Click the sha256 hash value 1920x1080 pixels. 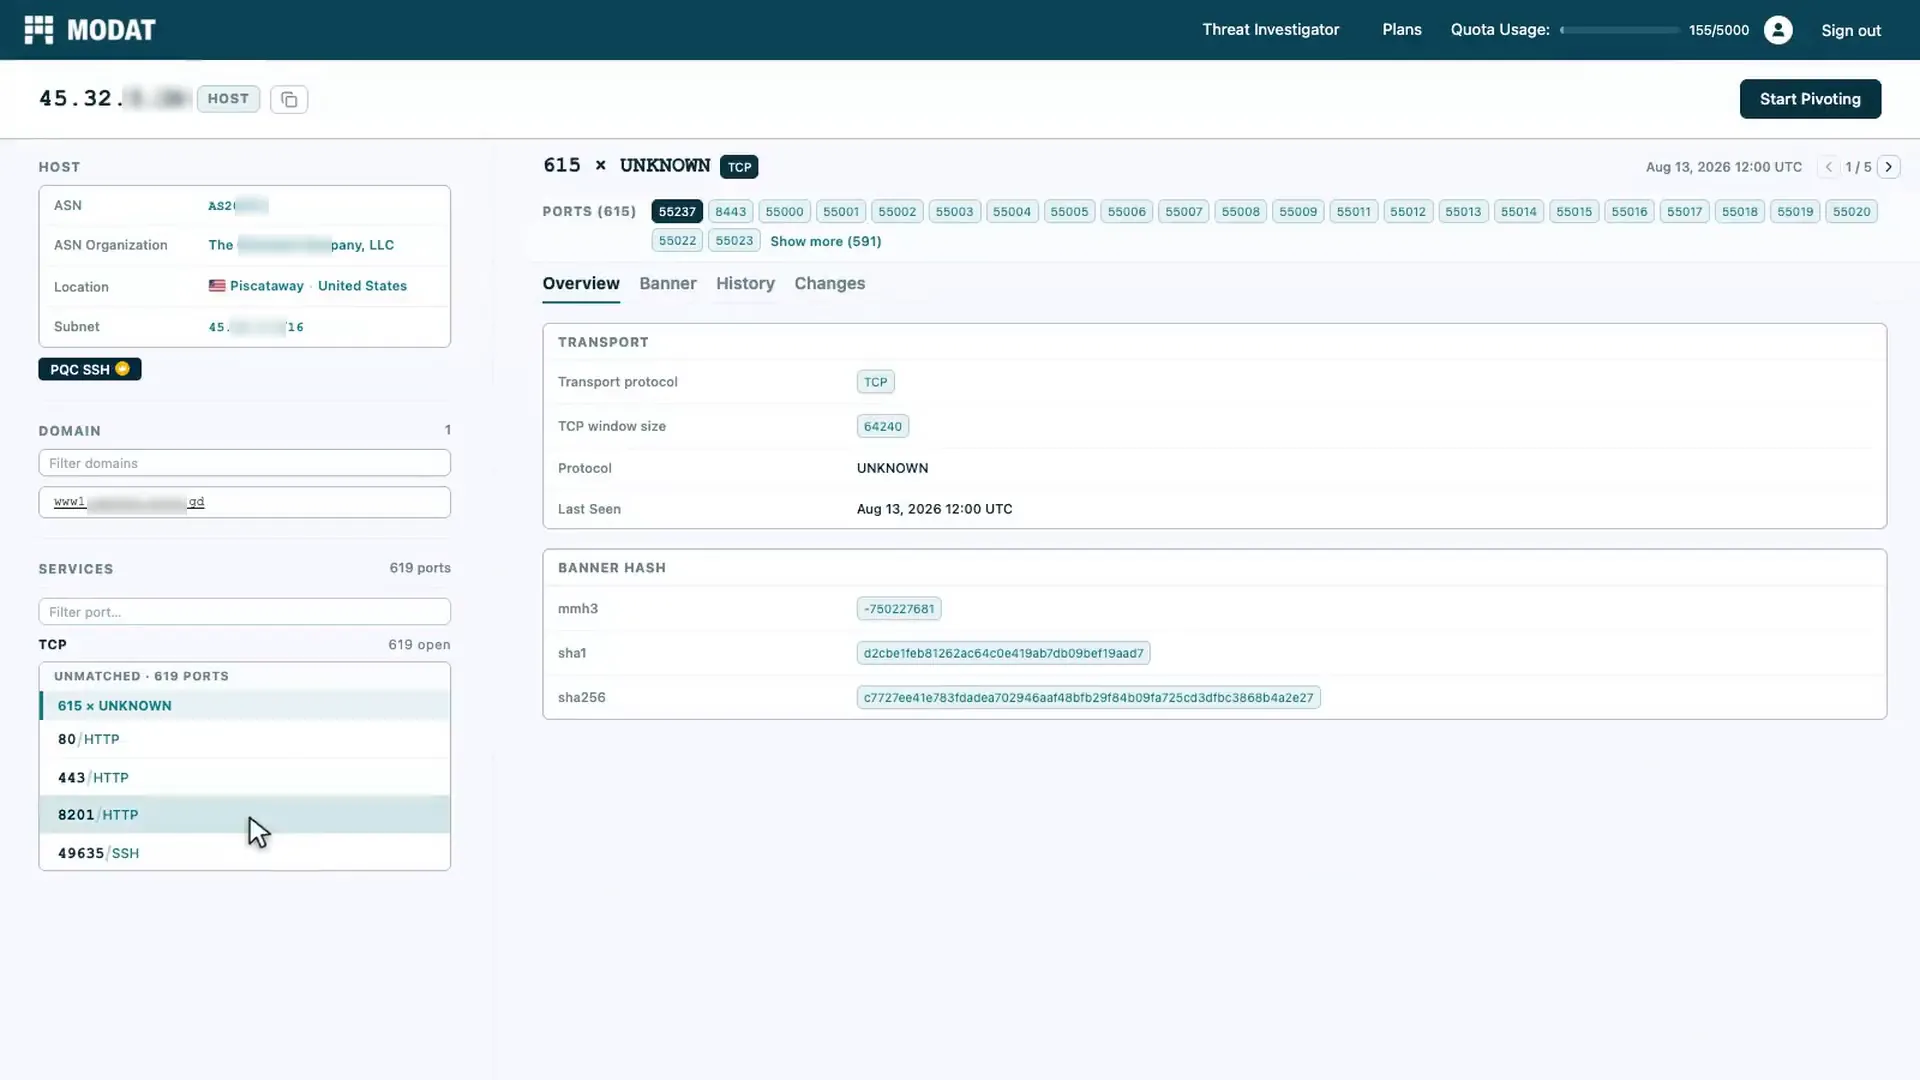point(1088,698)
